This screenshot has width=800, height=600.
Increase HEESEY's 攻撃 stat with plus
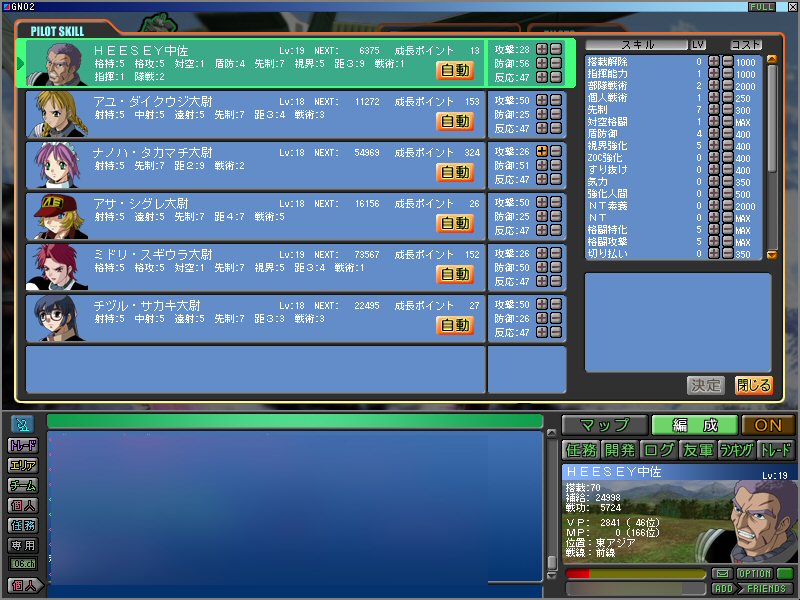pyautogui.click(x=542, y=48)
